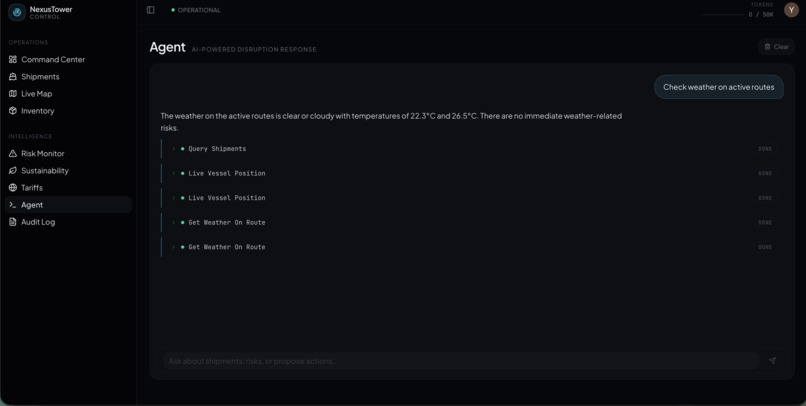This screenshot has width=806, height=406.
Task: Open the user avatar Y menu
Action: [x=791, y=10]
